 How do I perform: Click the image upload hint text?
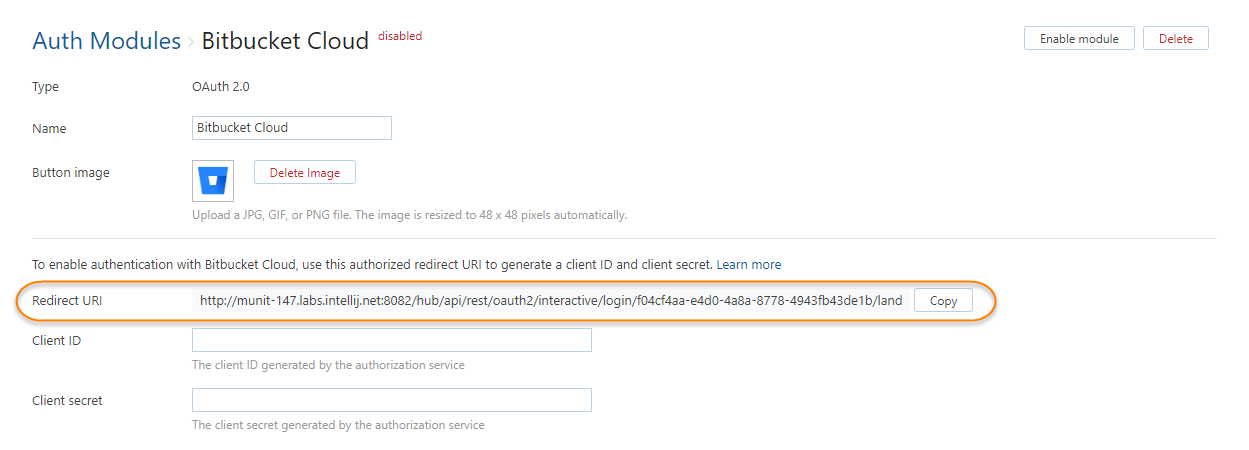pyautogui.click(x=409, y=215)
